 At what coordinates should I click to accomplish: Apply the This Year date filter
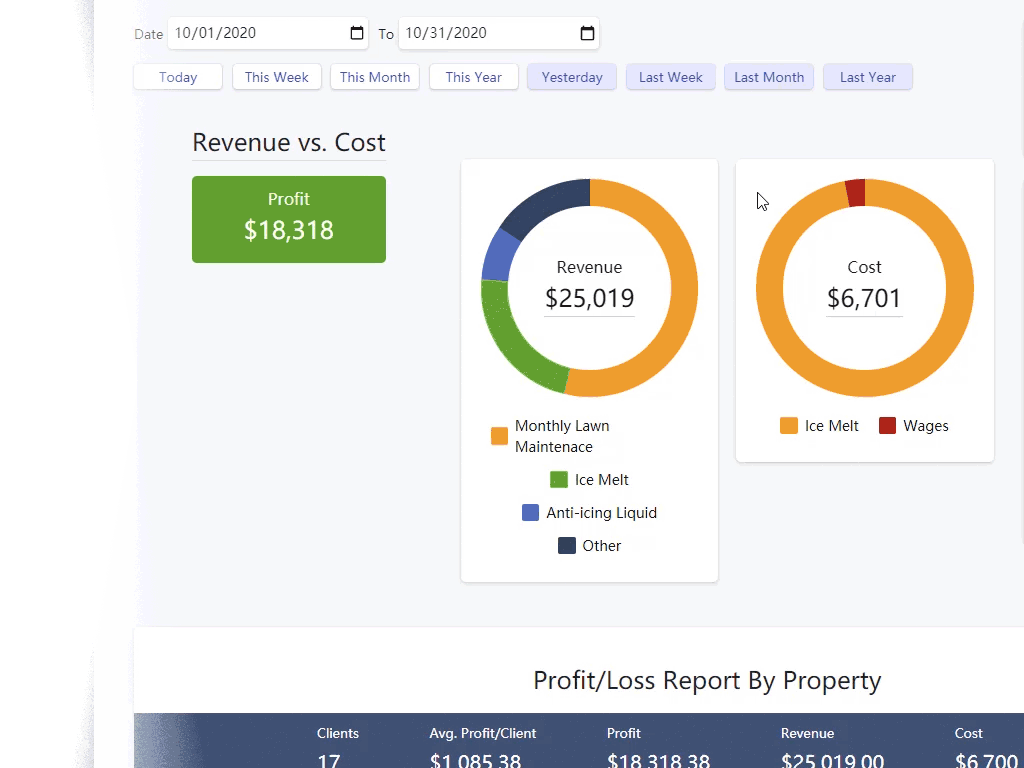474,77
